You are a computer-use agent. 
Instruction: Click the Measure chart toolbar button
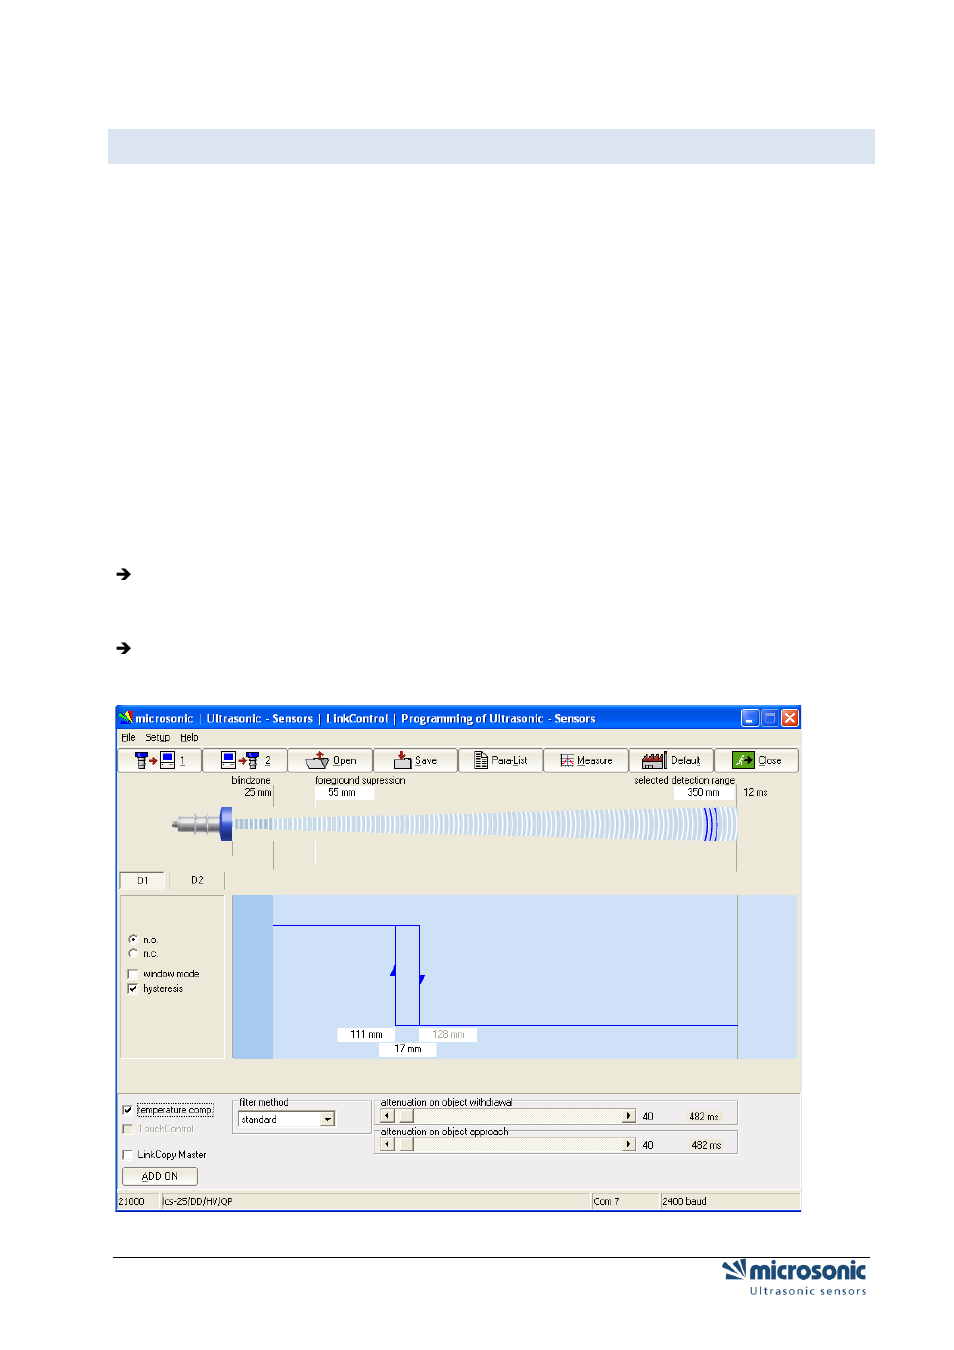coord(586,760)
